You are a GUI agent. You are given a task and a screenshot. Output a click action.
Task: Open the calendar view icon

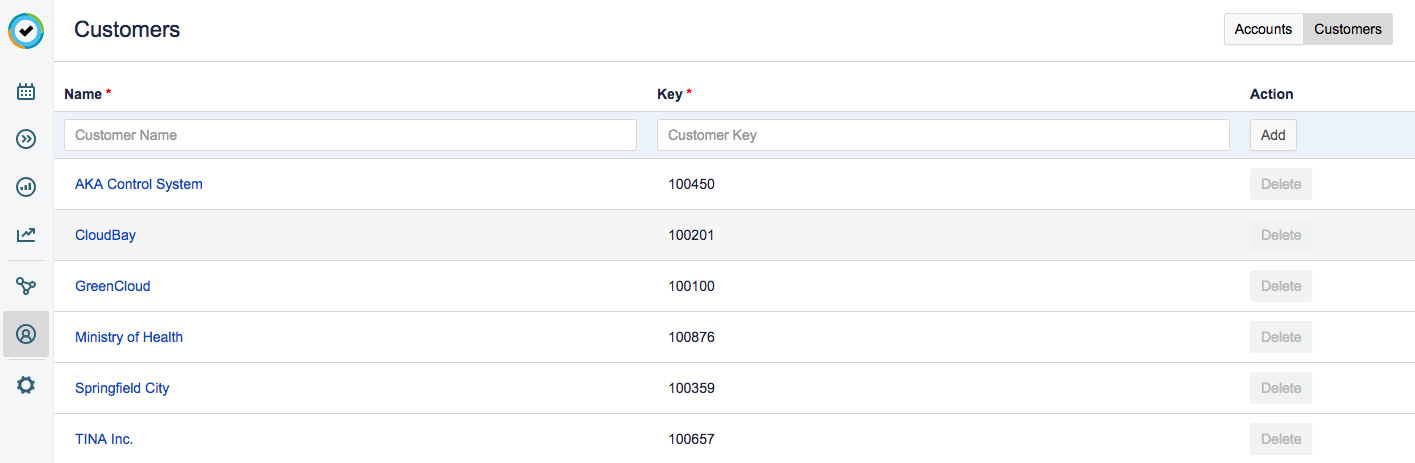[26, 92]
